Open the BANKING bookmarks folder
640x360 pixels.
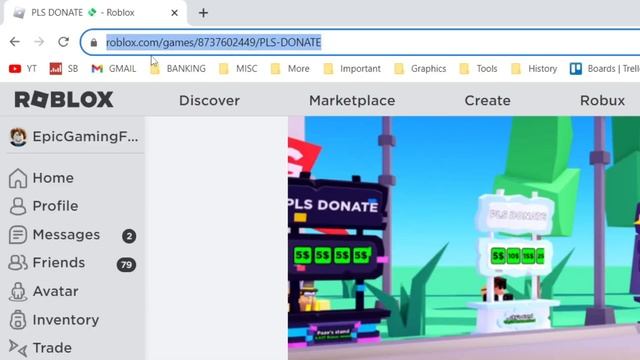click(x=178, y=69)
